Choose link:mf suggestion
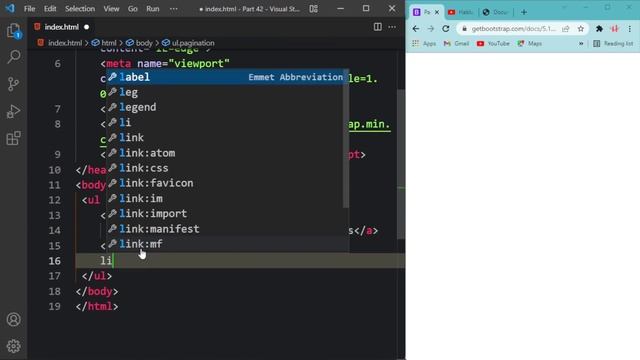This screenshot has height=360, width=640. pos(227,244)
